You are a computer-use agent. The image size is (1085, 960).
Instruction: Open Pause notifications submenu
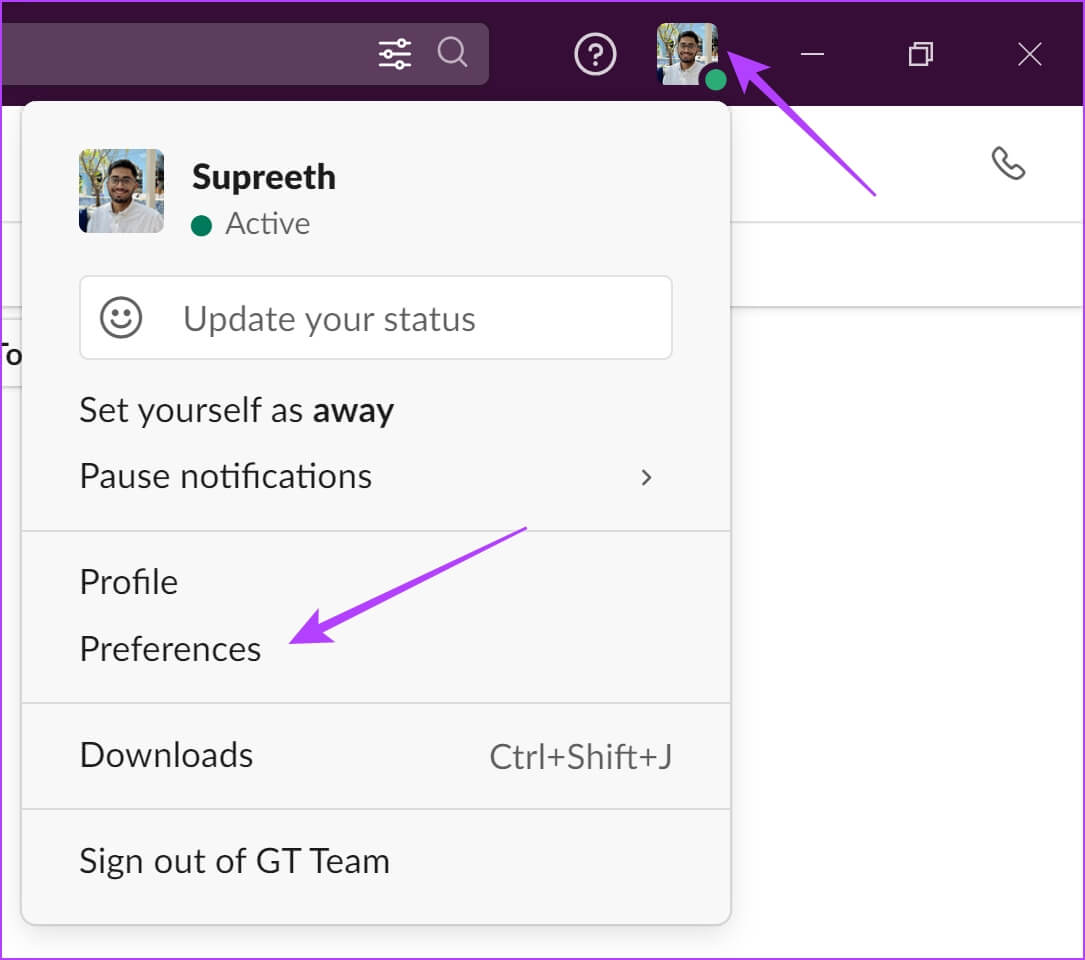pyautogui.click(x=376, y=477)
